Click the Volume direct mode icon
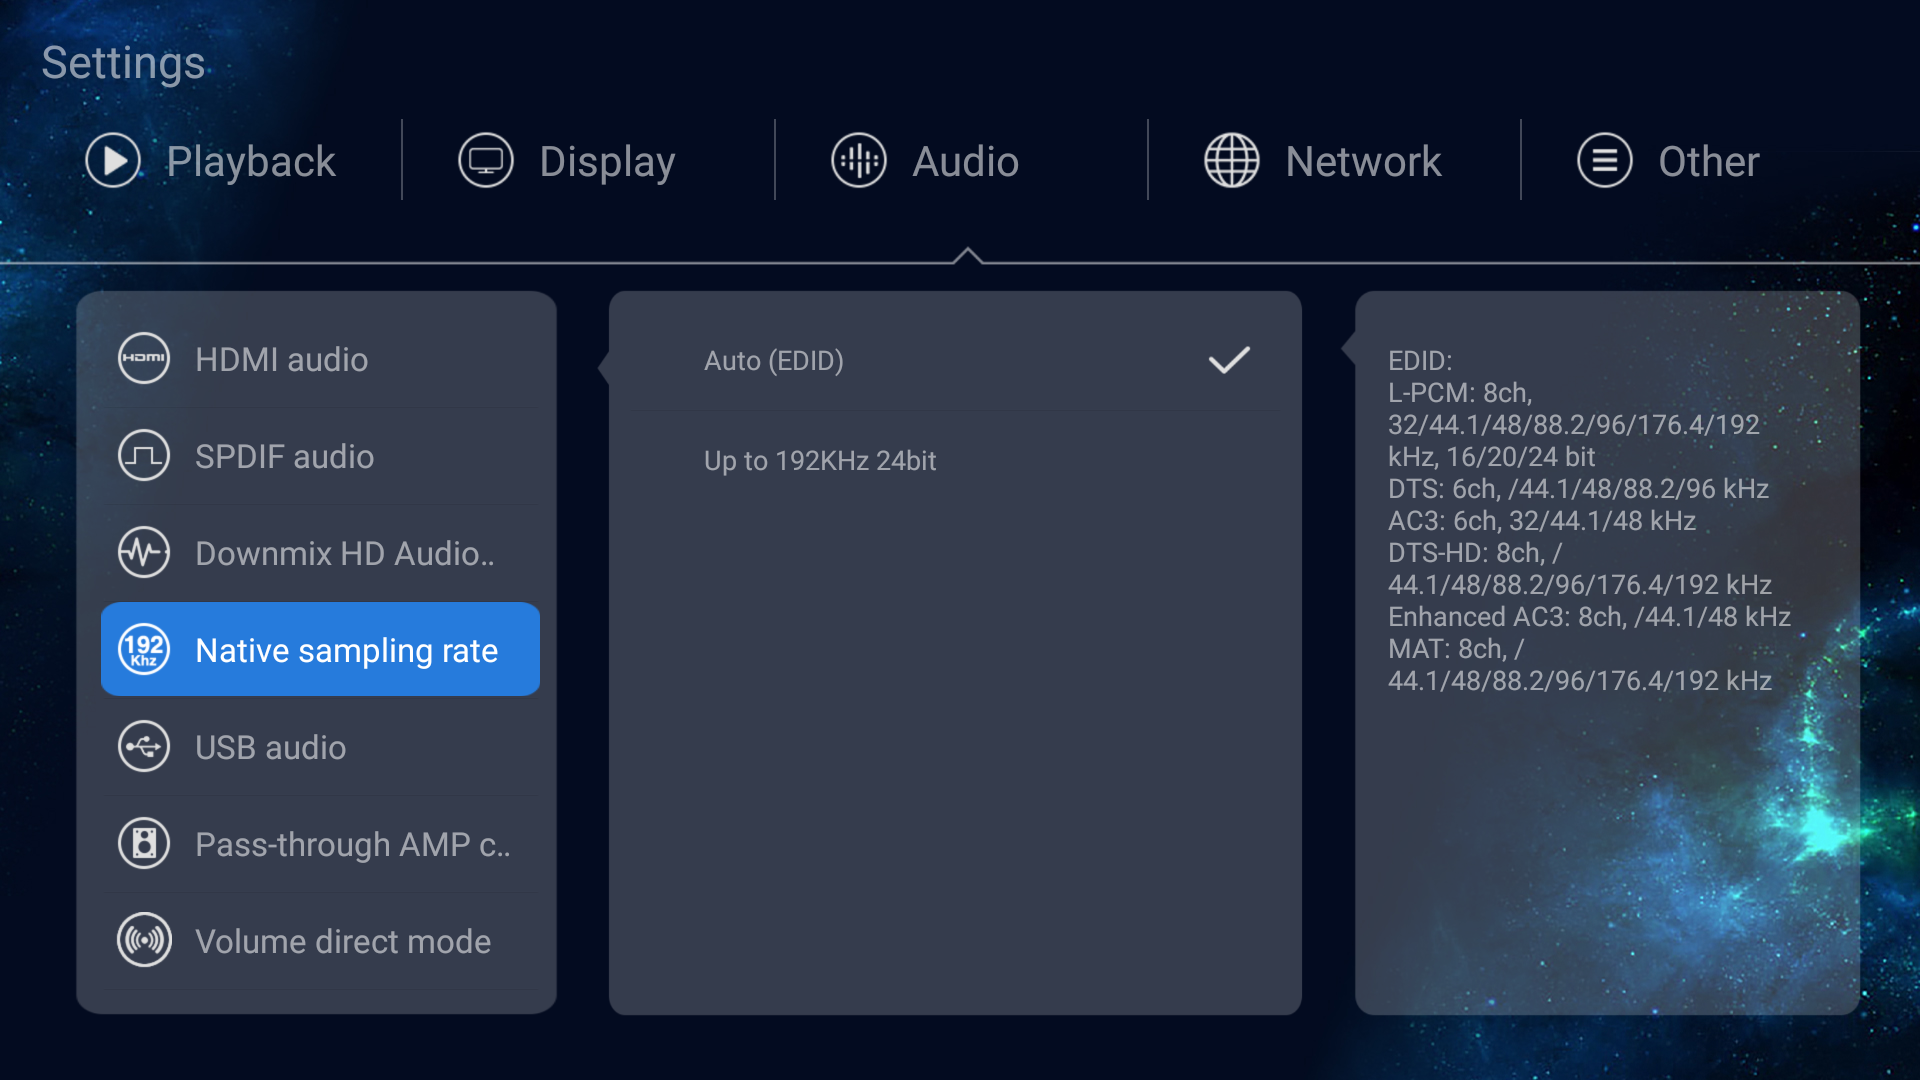Image resolution: width=1920 pixels, height=1080 pixels. tap(144, 941)
